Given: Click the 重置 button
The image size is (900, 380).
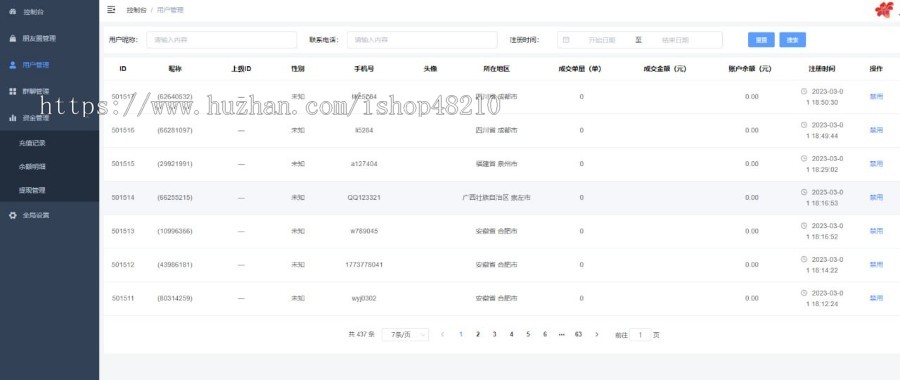Looking at the screenshot, I should 761,40.
